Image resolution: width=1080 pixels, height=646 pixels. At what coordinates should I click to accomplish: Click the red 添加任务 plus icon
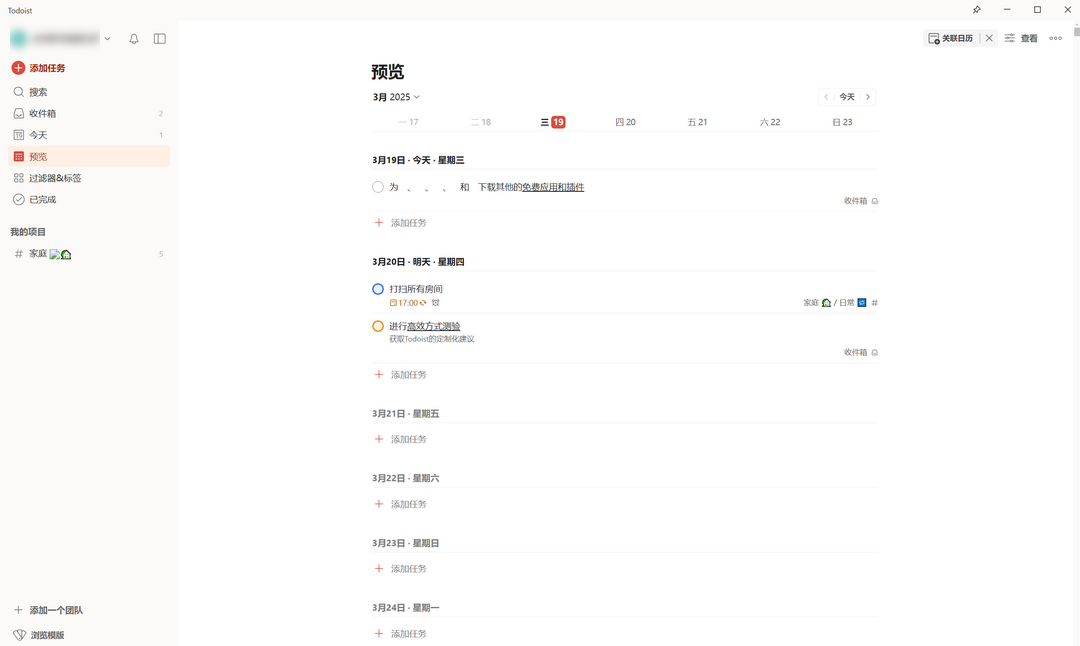click(17, 68)
